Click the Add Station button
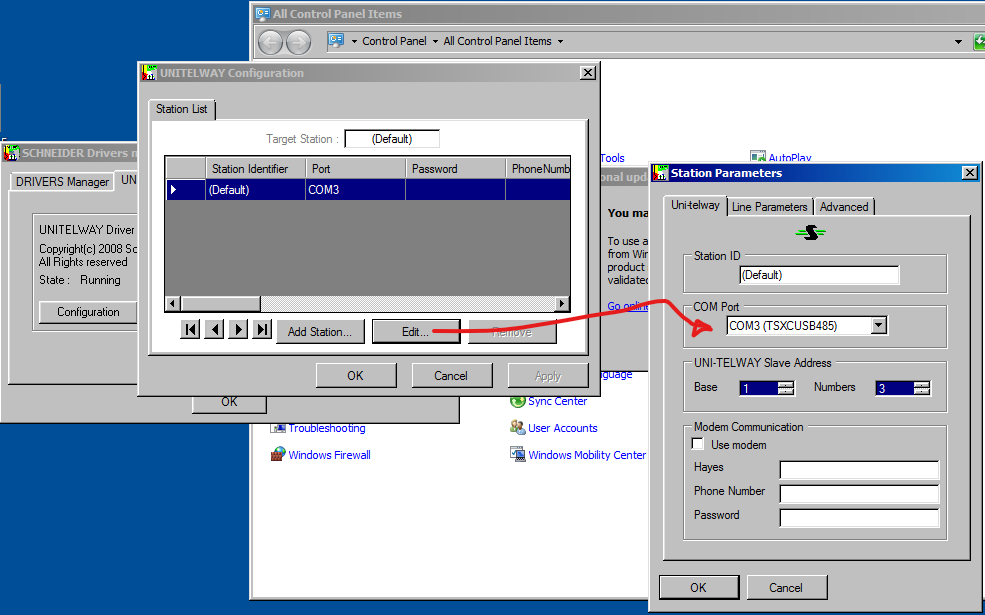Image resolution: width=985 pixels, height=615 pixels. point(319,332)
